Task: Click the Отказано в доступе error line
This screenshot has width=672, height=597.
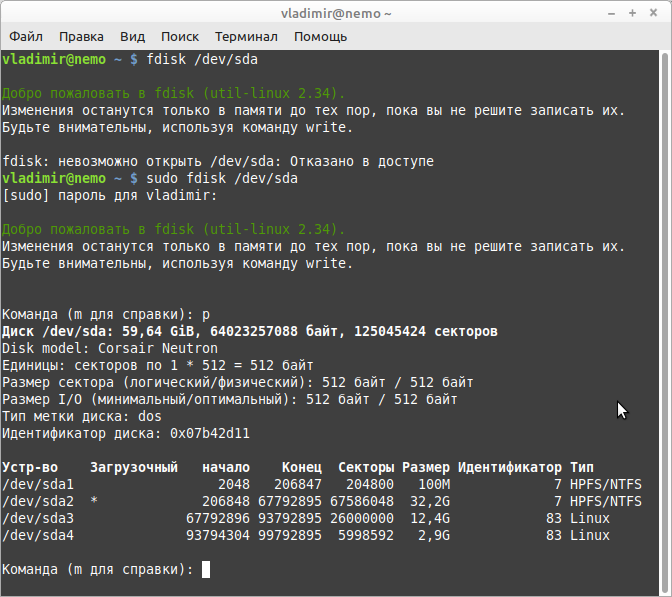Action: click(218, 162)
